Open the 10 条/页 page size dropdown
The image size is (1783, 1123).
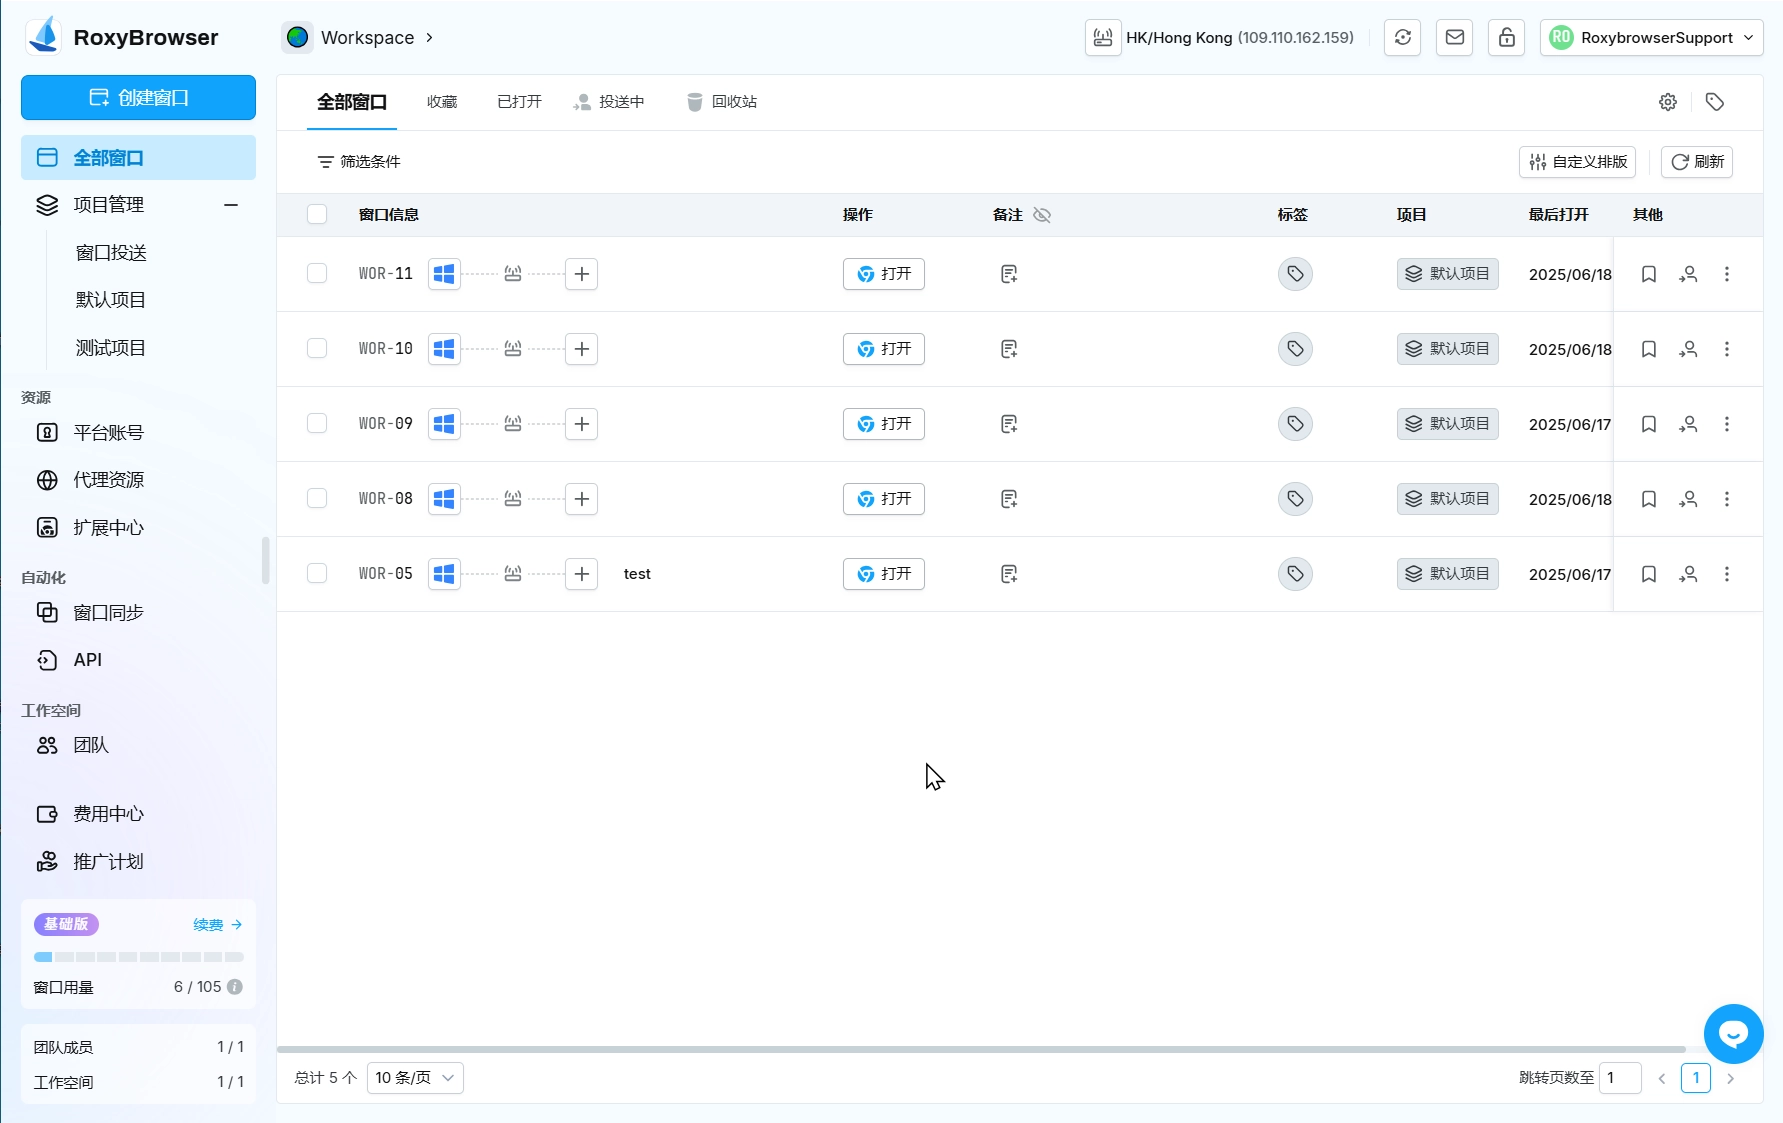click(415, 1078)
